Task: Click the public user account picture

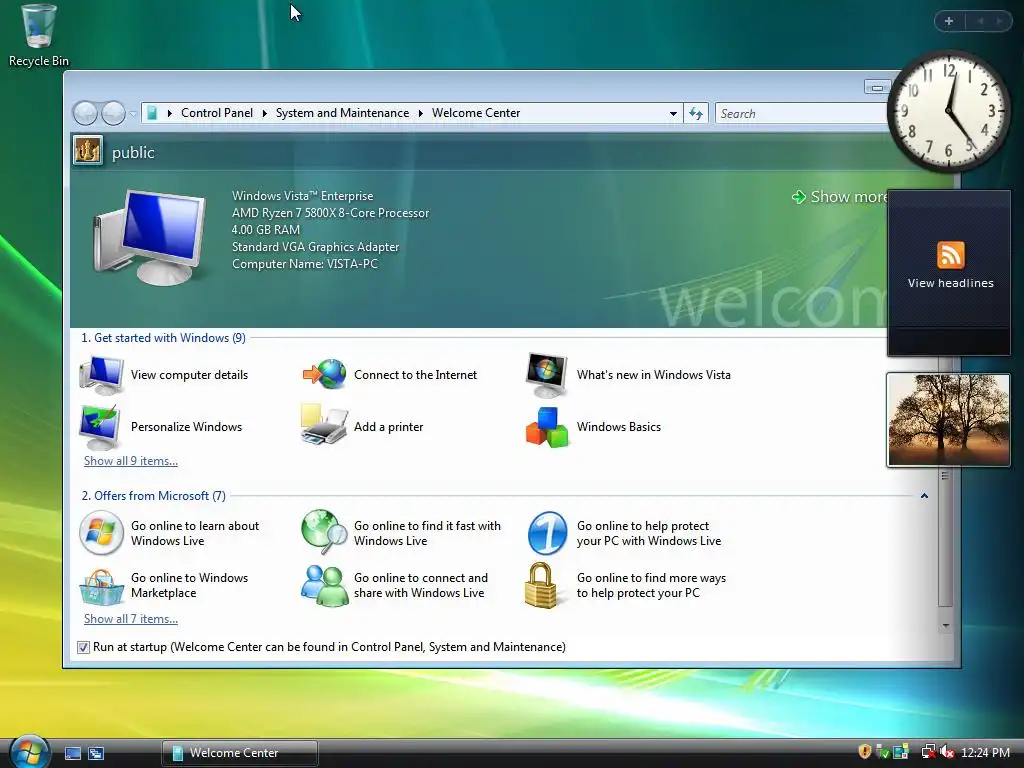Action: (88, 151)
